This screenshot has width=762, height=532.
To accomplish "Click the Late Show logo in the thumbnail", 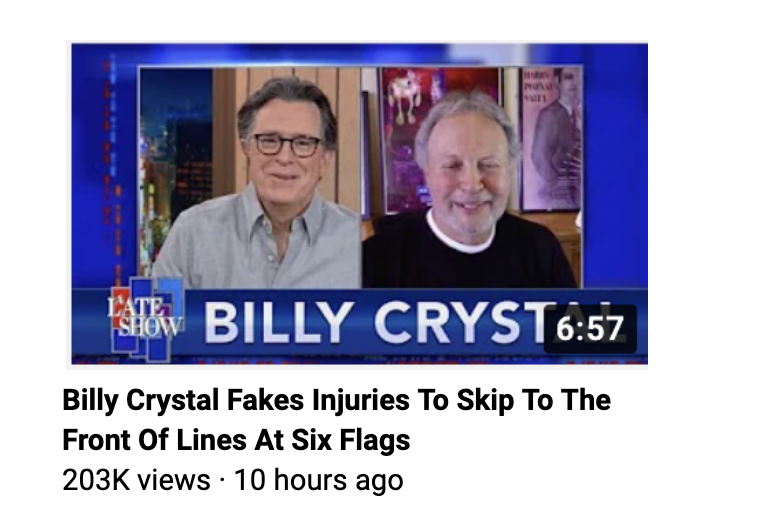I will (x=145, y=319).
